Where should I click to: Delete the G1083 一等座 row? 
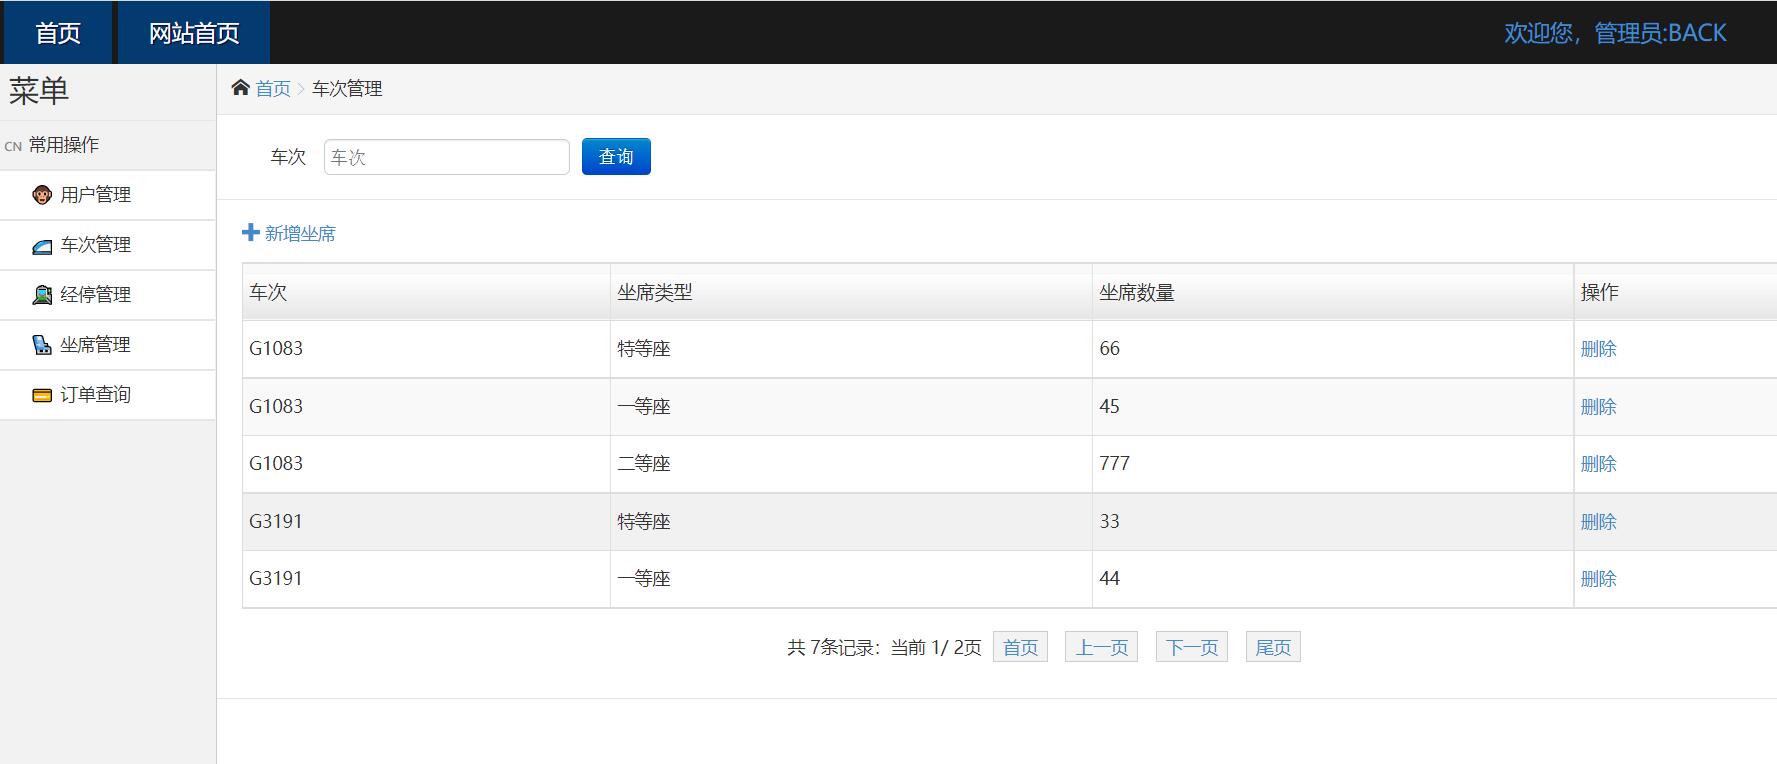point(1598,407)
